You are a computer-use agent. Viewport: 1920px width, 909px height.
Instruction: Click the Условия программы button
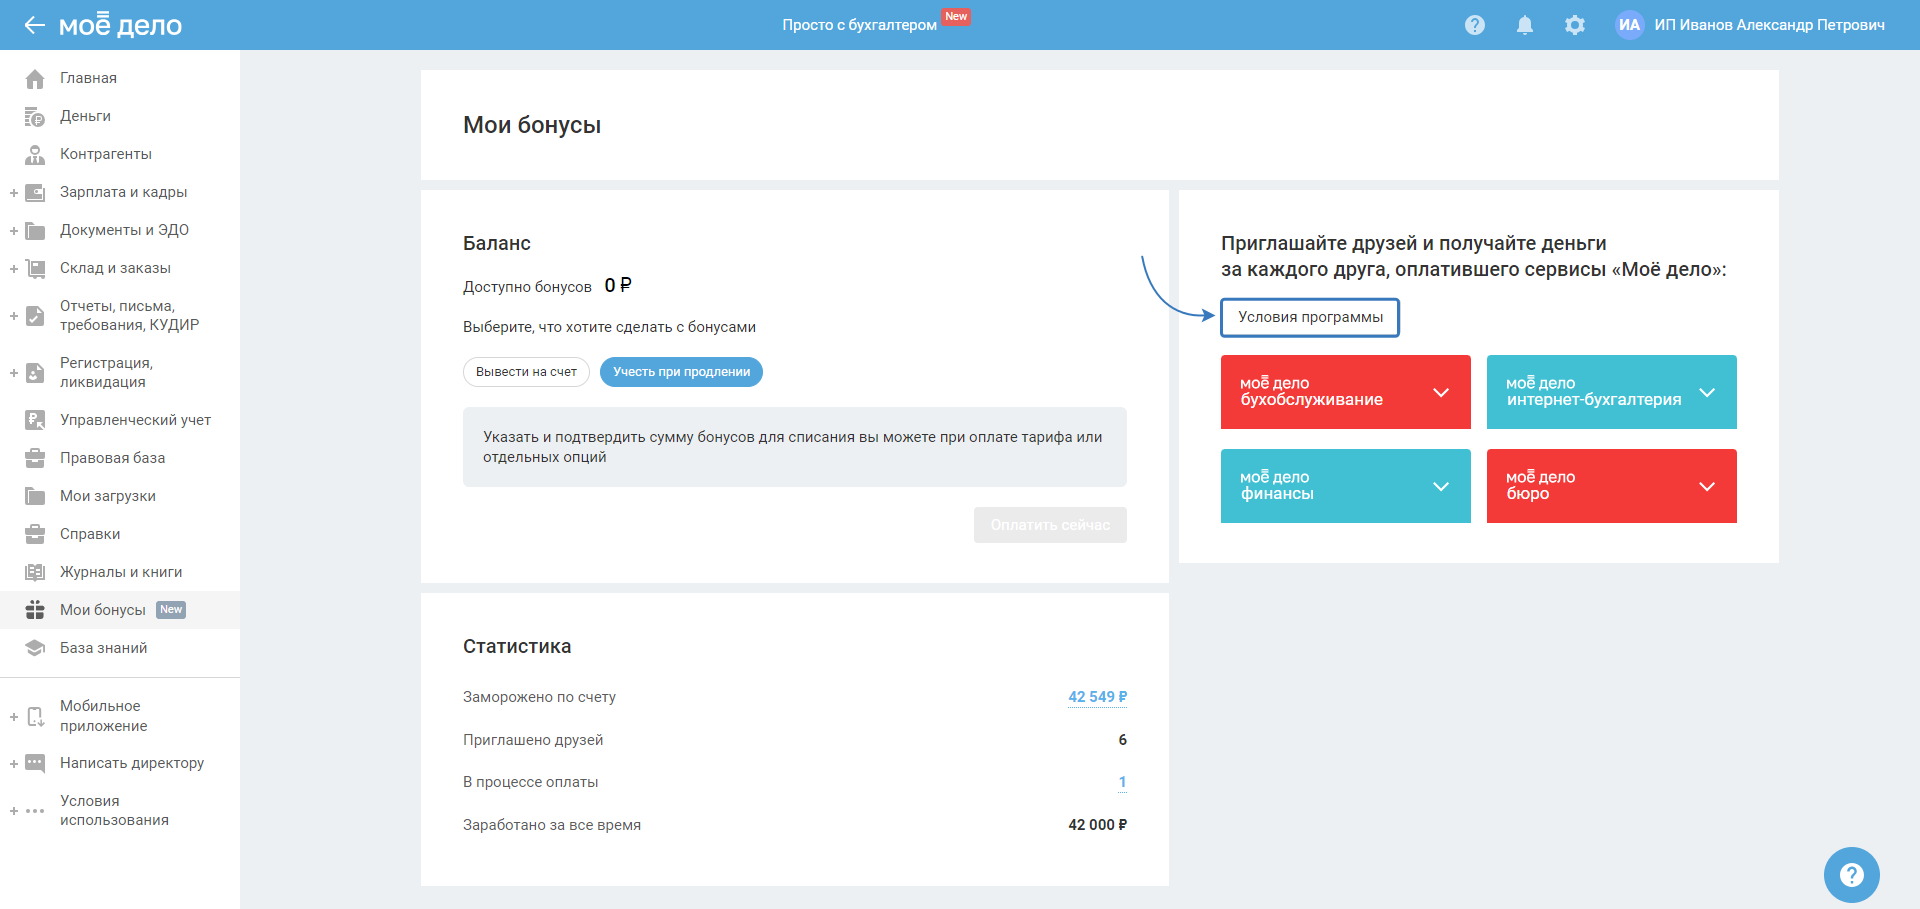[1310, 318]
